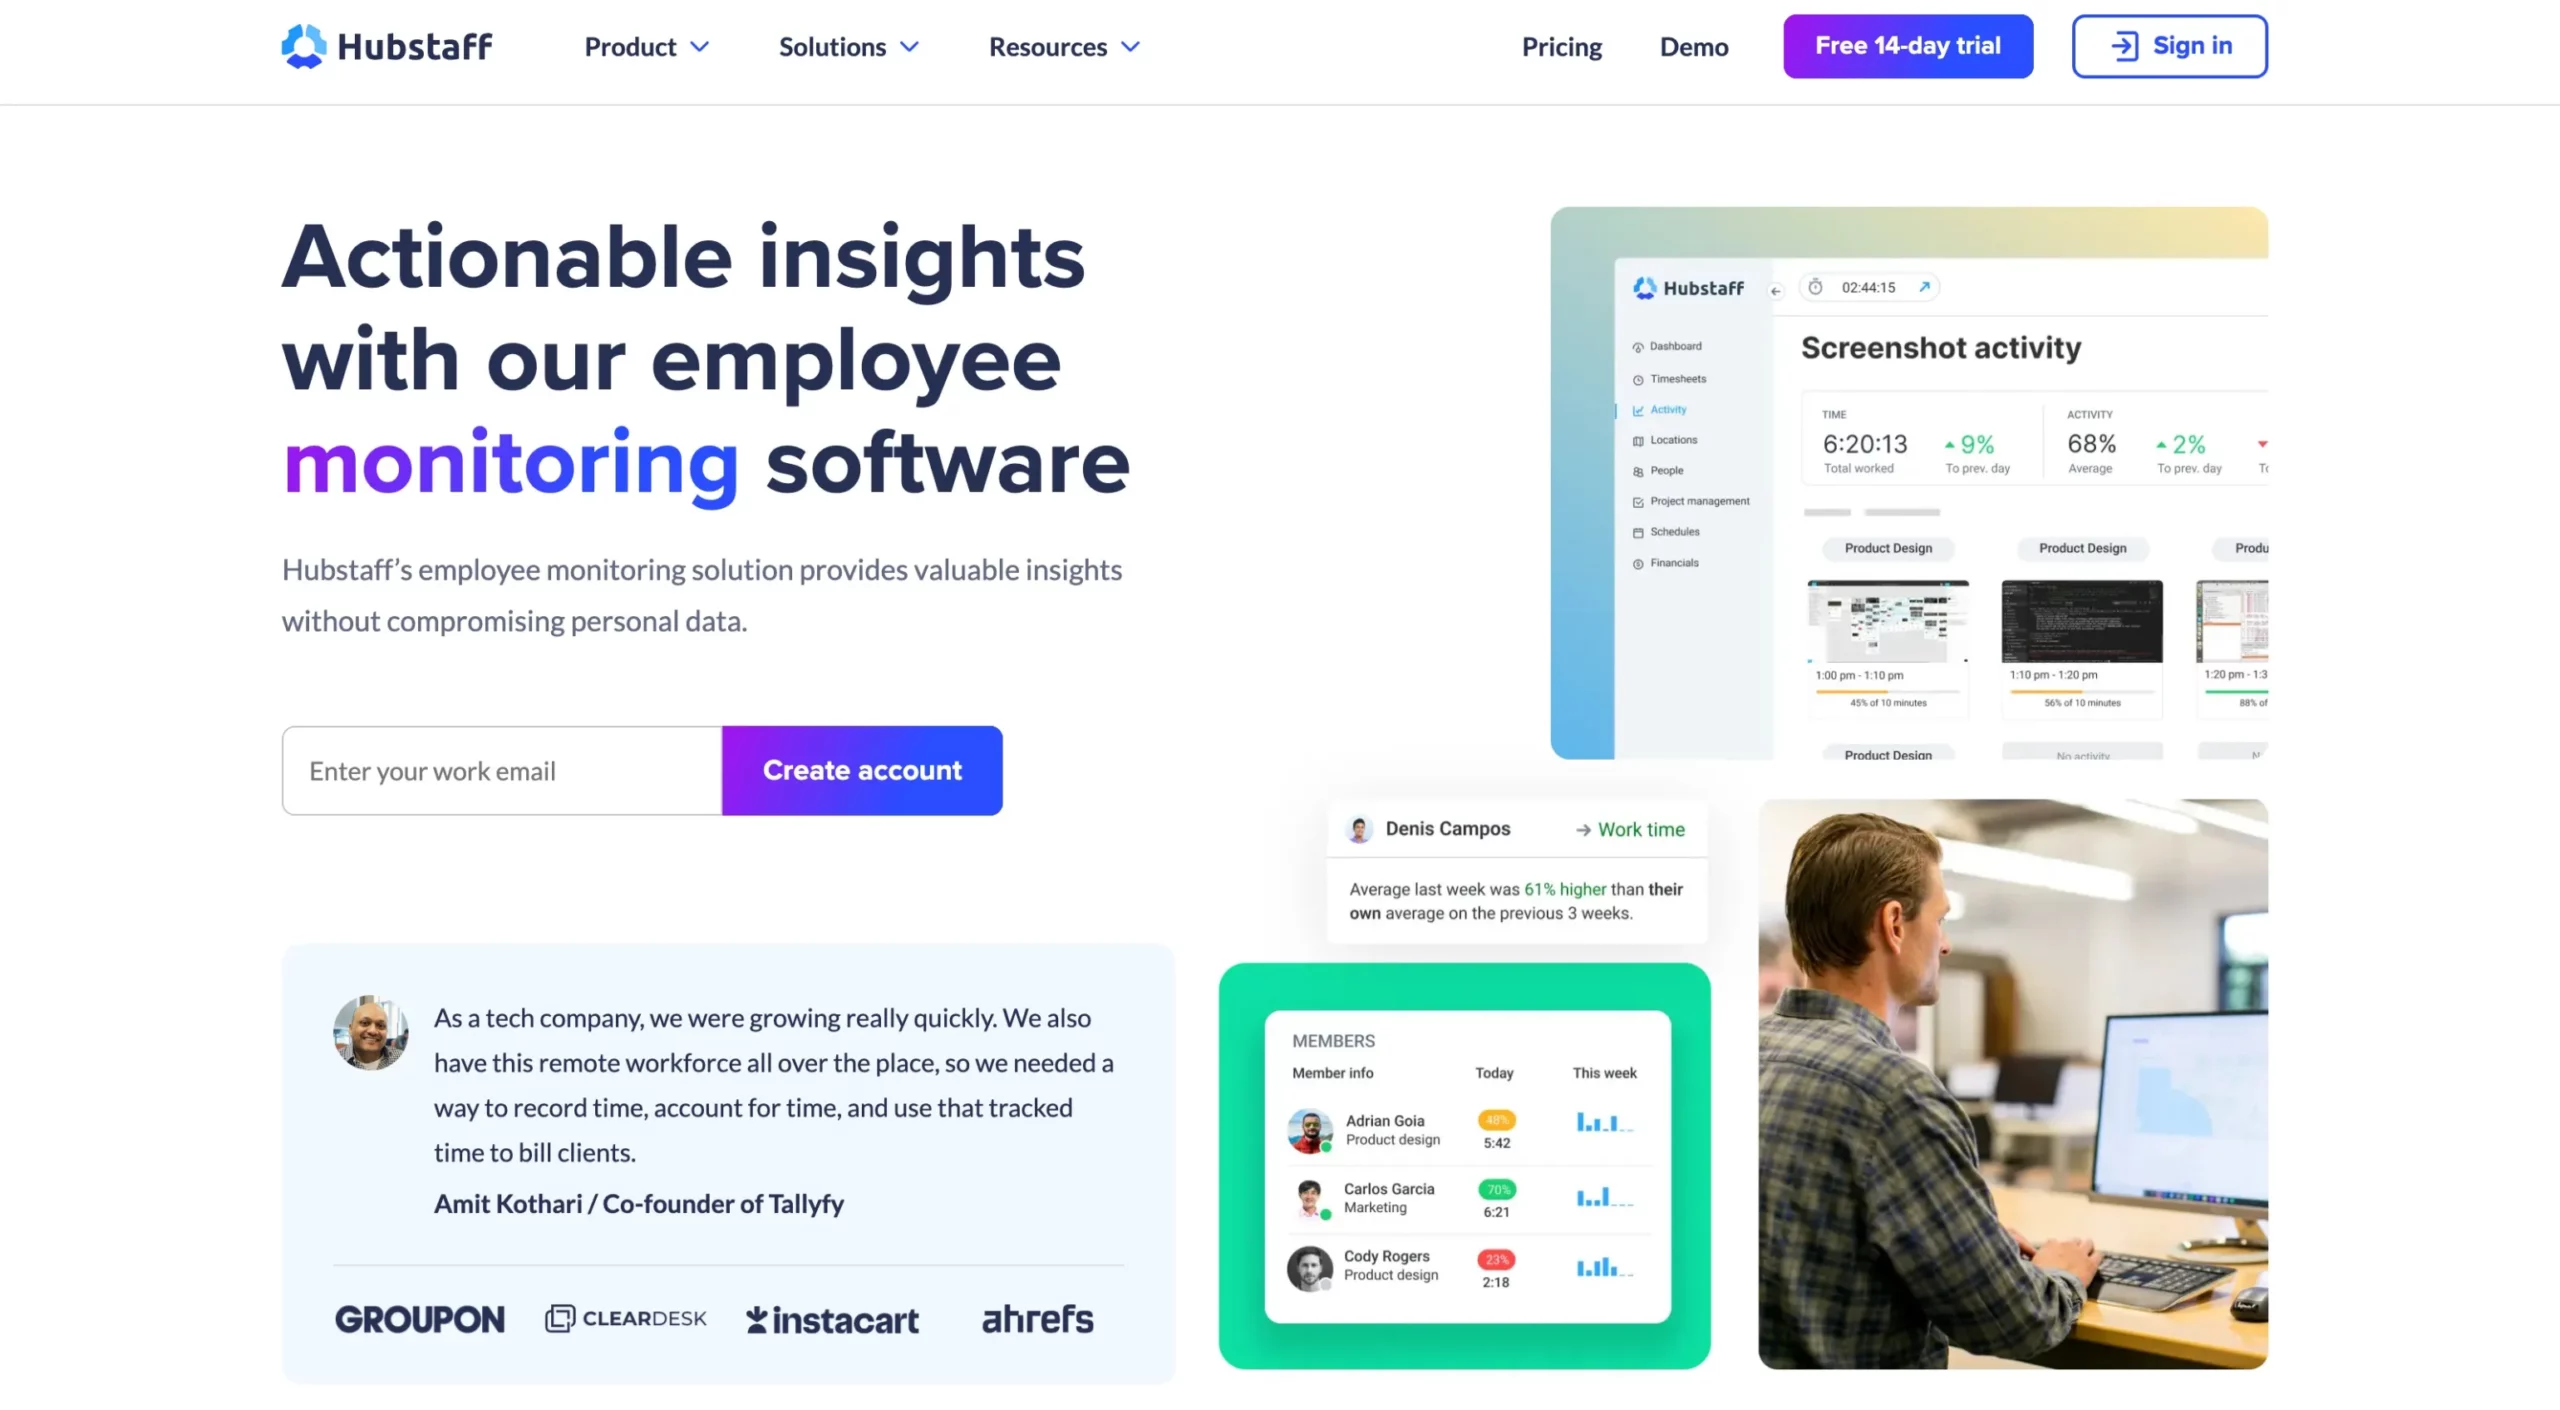Expand the Resources dropdown menu

pos(1062,47)
